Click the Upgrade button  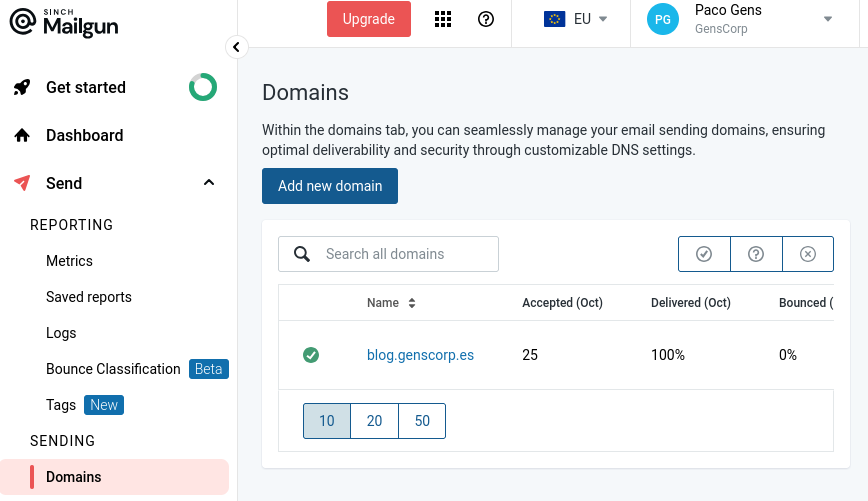pos(368,19)
